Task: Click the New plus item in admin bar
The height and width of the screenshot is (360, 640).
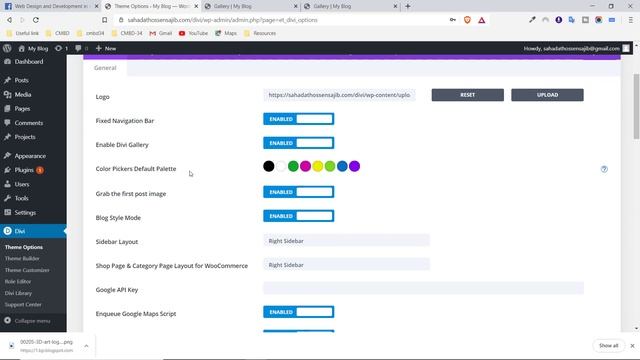Action: (x=106, y=48)
